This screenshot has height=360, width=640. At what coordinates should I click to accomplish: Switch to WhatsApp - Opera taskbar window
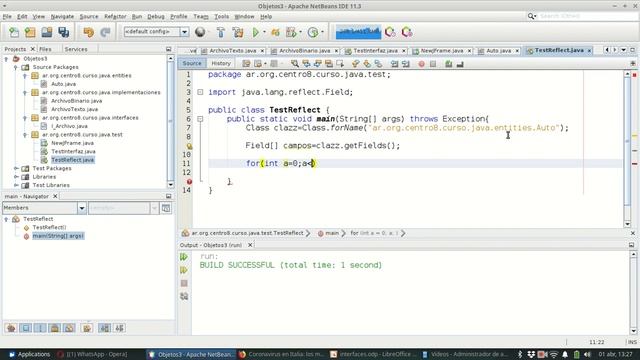tap(93, 354)
